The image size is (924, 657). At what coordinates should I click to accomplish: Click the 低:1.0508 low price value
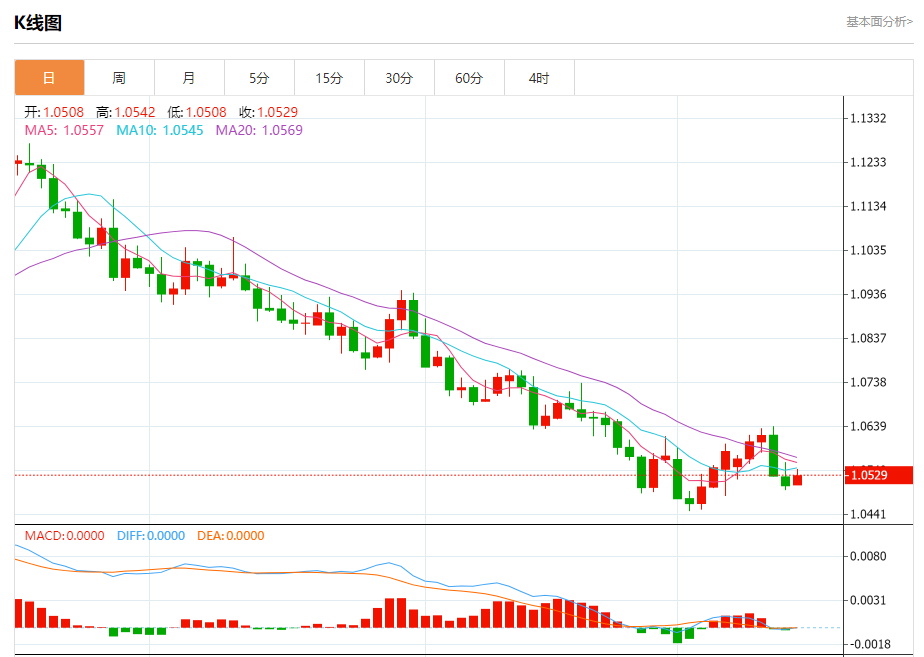tap(197, 112)
